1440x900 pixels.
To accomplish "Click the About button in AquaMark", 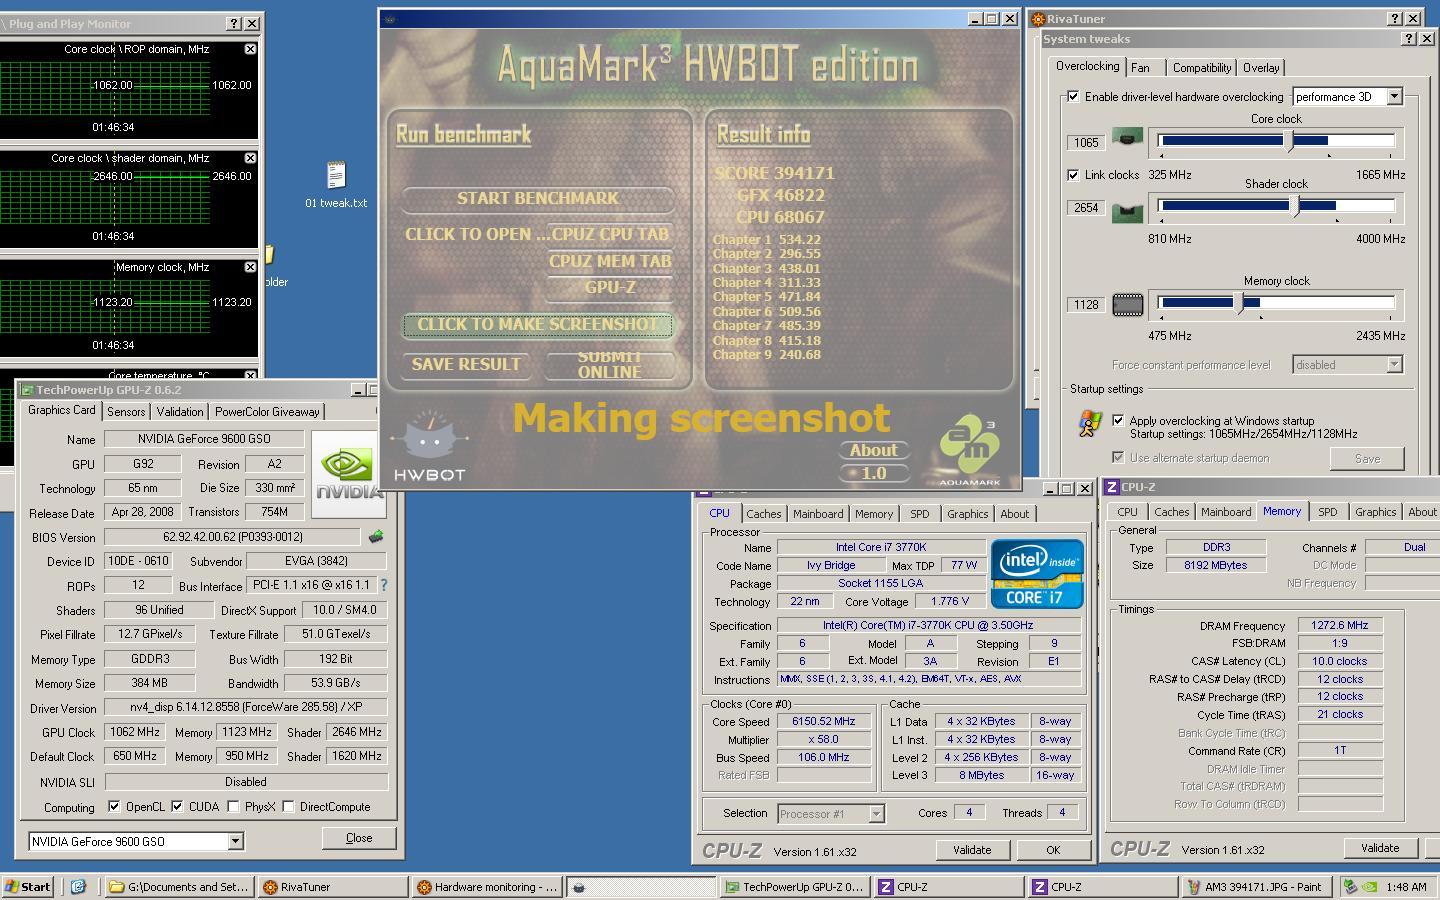I will pos(873,450).
